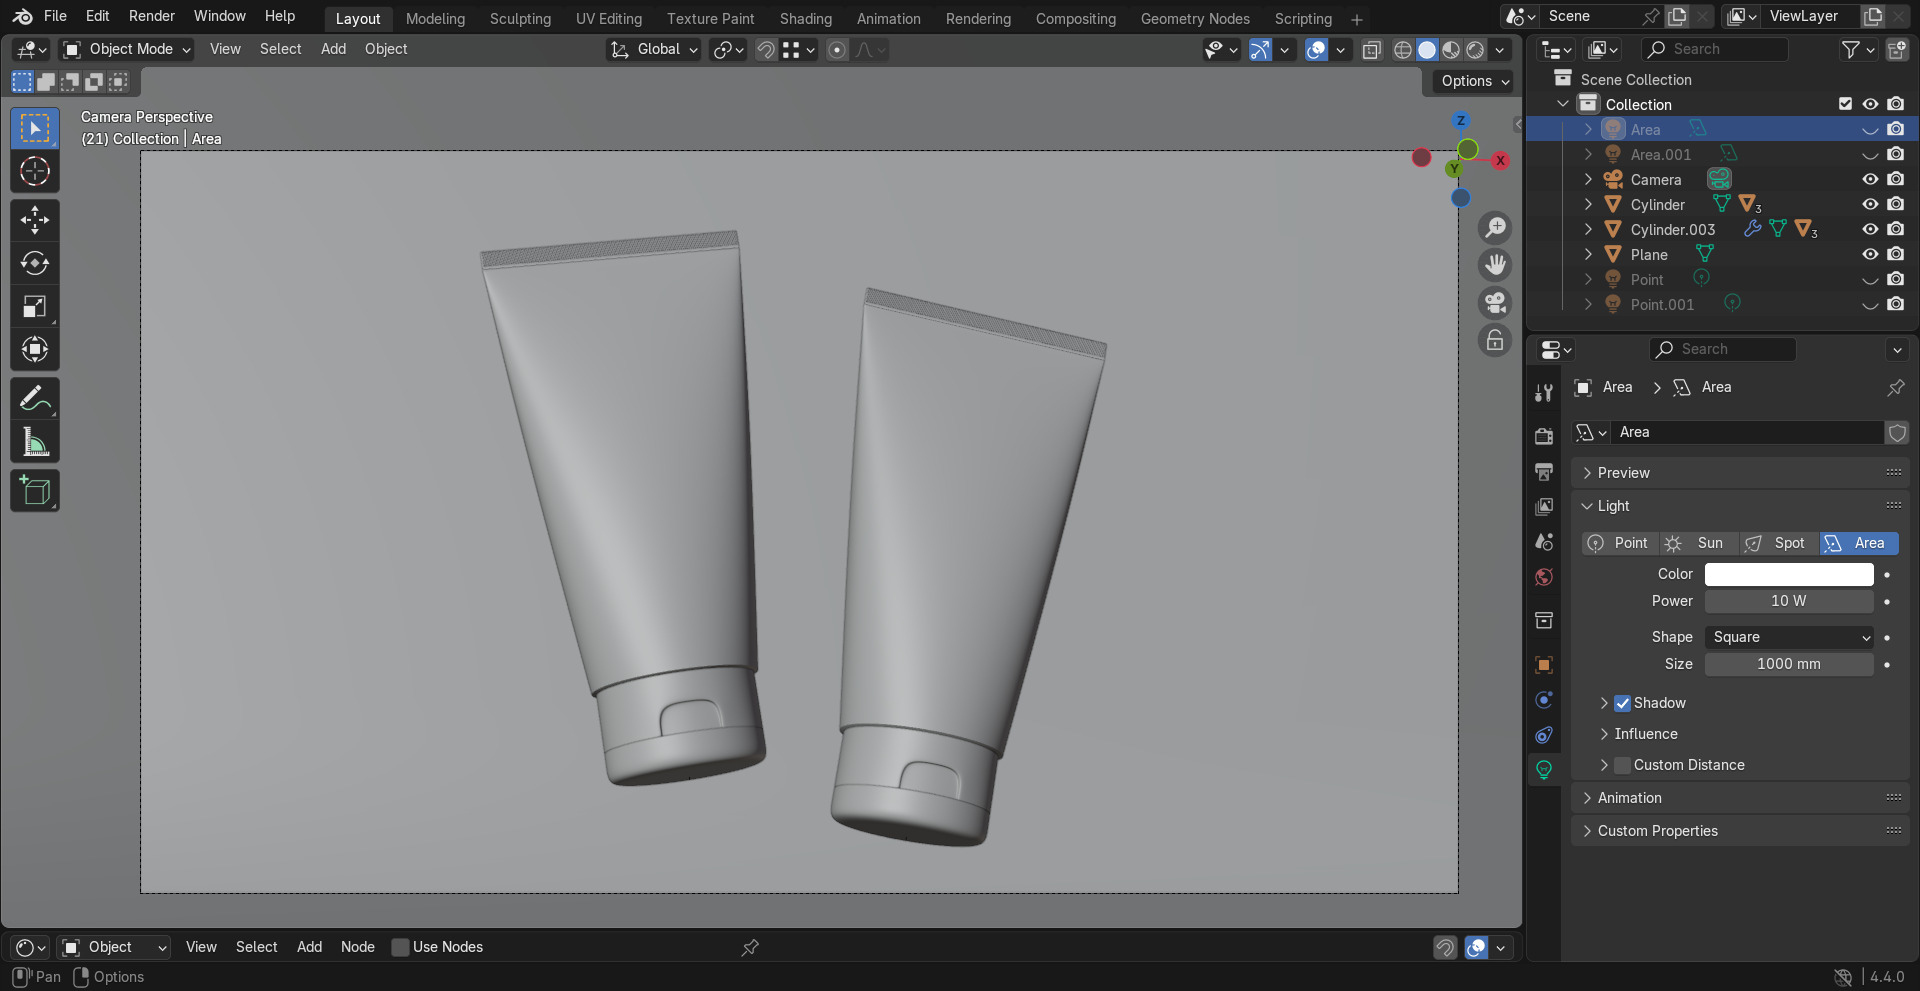The image size is (1920, 991).
Task: Toggle snapping magnet in viewport header
Action: [766, 50]
